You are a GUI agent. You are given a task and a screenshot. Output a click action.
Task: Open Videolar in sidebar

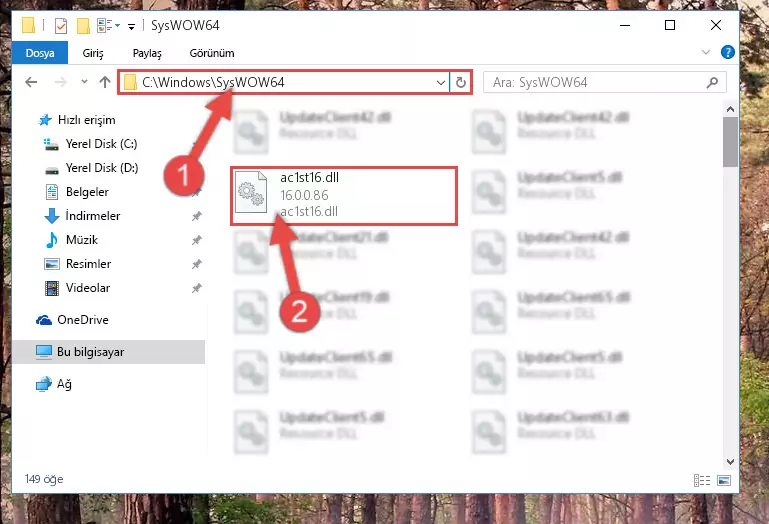87,288
